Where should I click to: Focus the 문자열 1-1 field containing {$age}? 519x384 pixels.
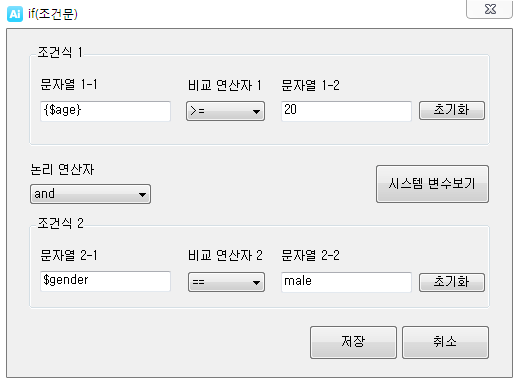[x=105, y=111]
